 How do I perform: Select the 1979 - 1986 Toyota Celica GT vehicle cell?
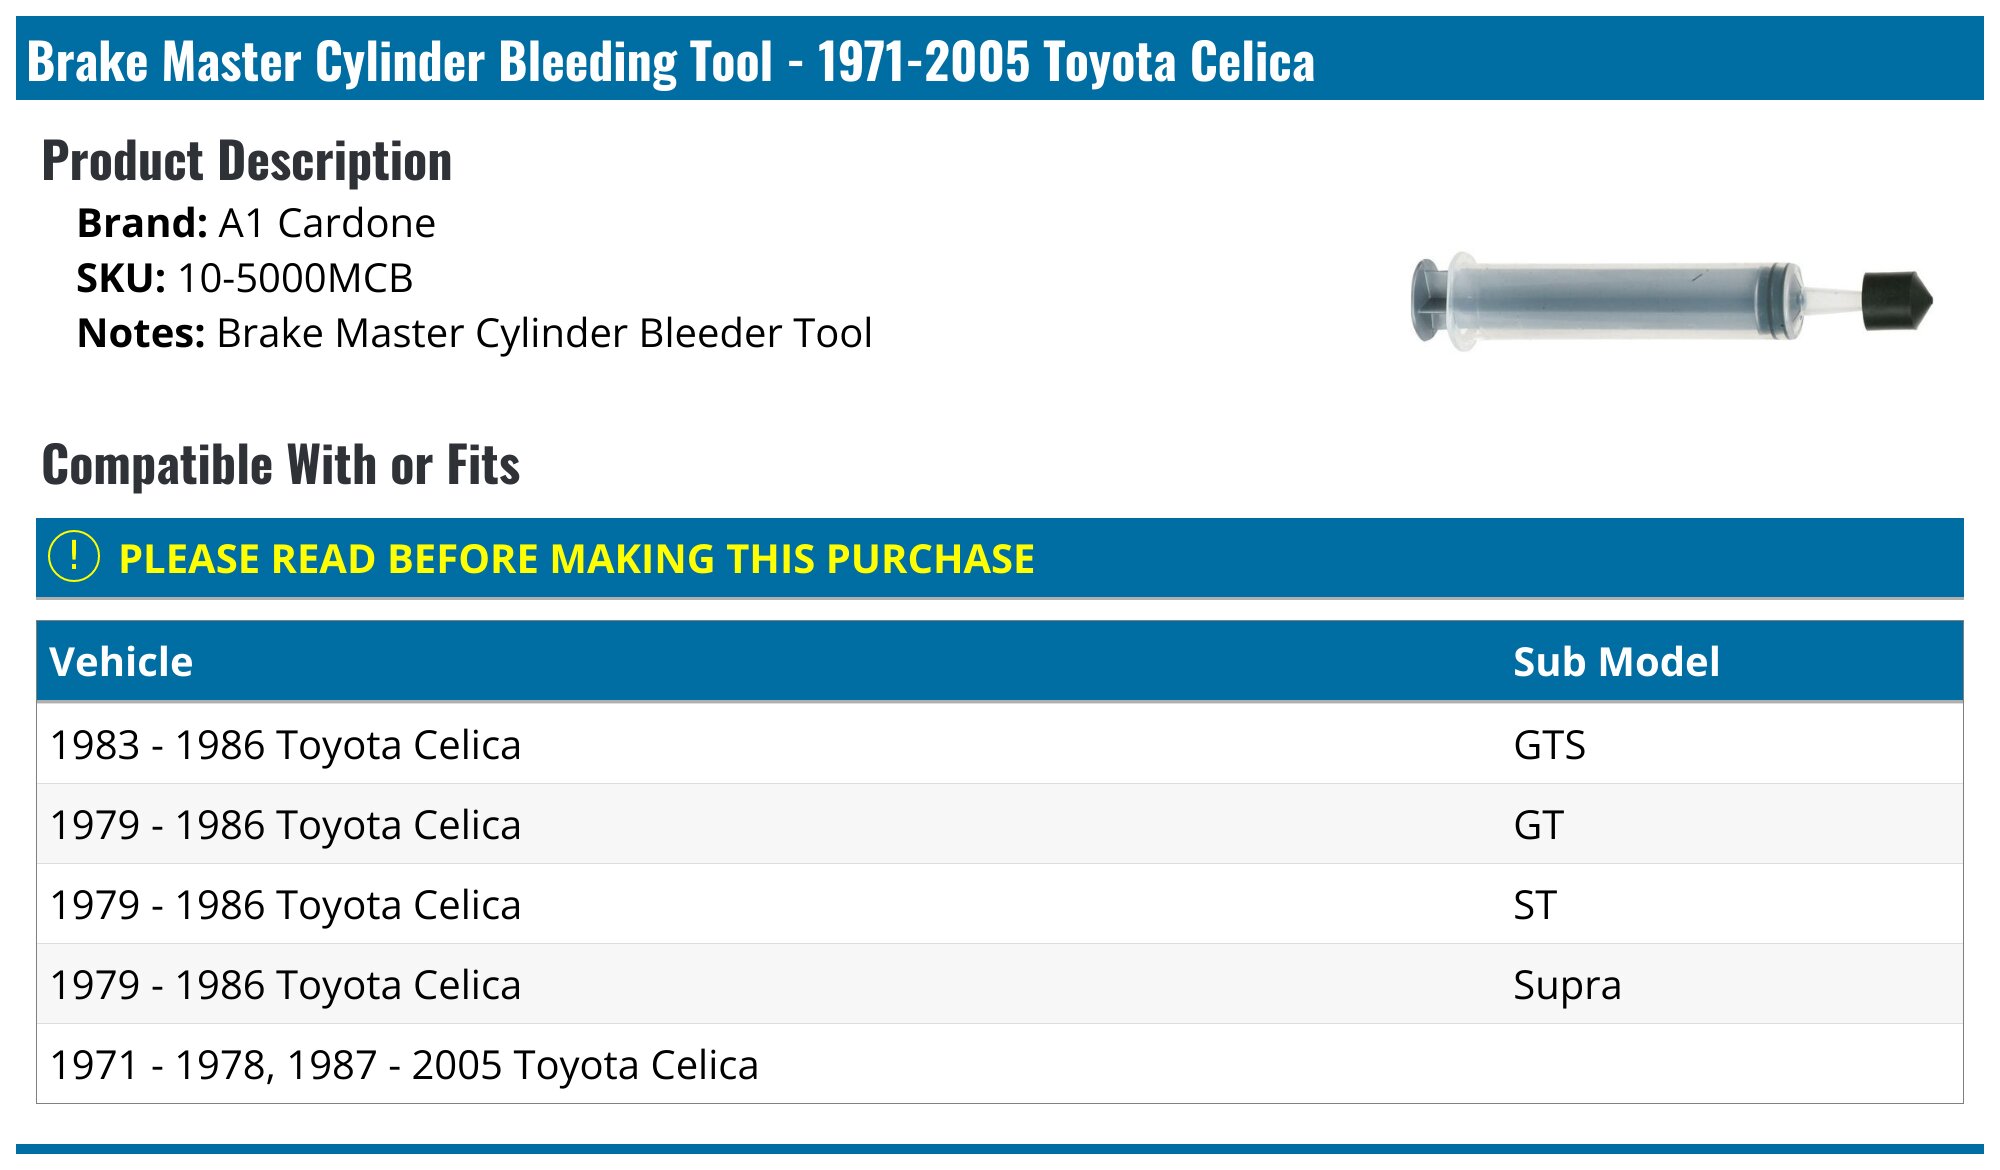point(286,825)
